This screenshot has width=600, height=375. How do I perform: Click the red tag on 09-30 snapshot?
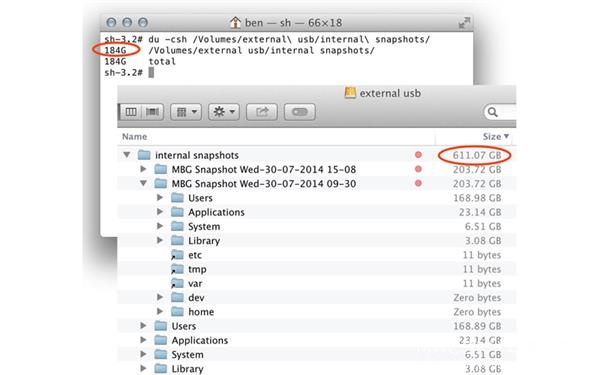point(418,183)
